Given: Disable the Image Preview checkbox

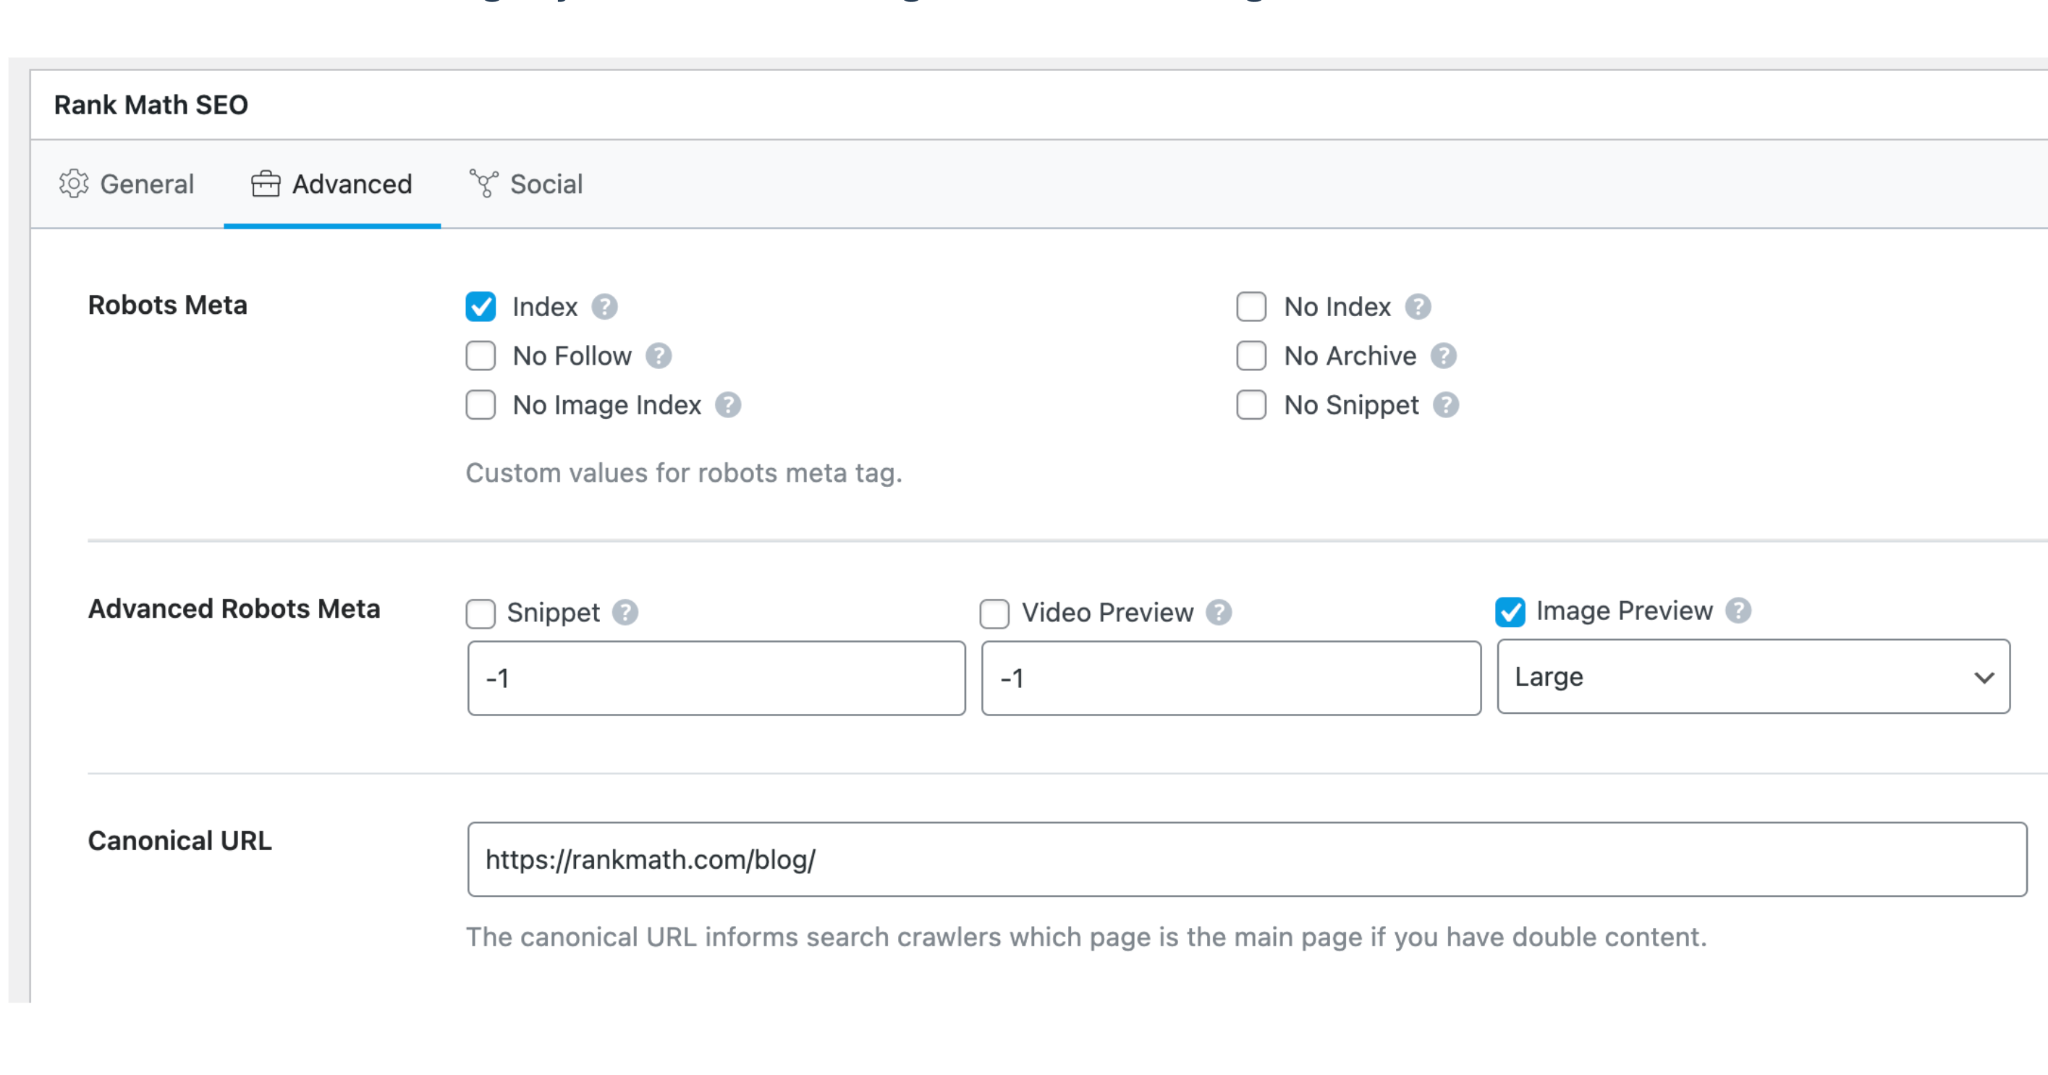Looking at the screenshot, I should (1510, 612).
